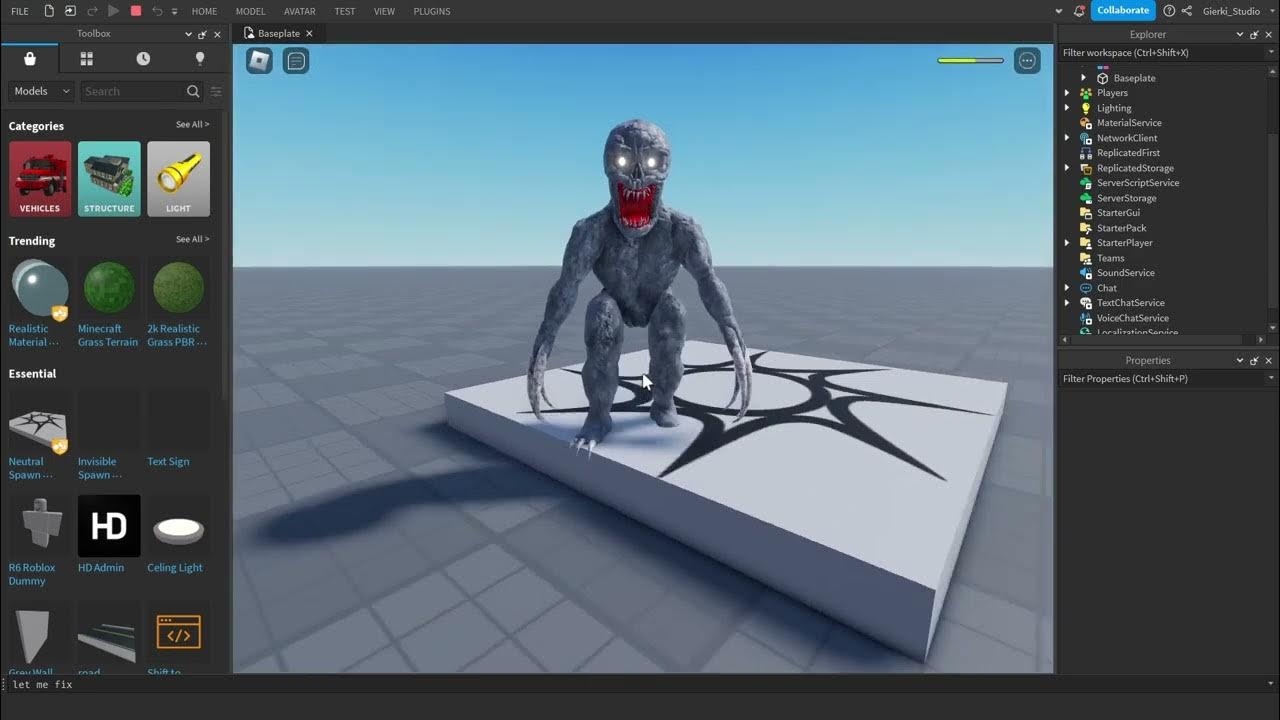The width and height of the screenshot is (1280, 720).
Task: Click the New file icon
Action: (x=49, y=11)
